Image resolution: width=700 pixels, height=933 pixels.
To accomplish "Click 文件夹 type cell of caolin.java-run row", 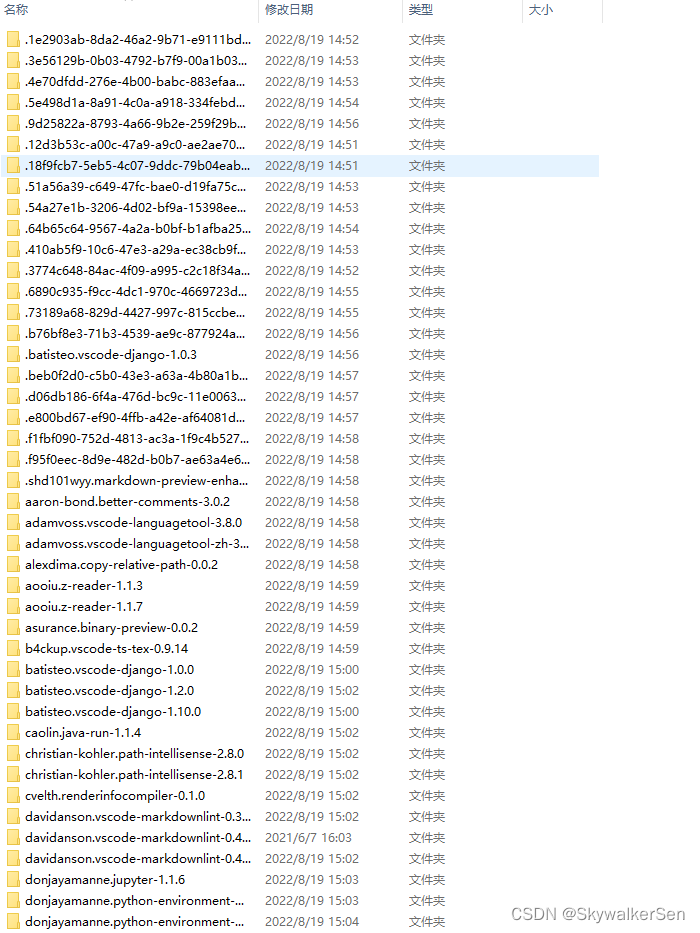I will 427,733.
